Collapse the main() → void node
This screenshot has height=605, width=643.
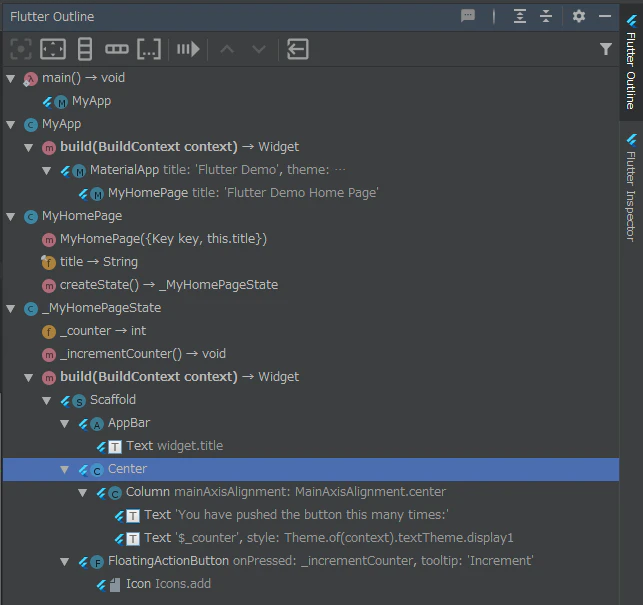pyautogui.click(x=11, y=78)
